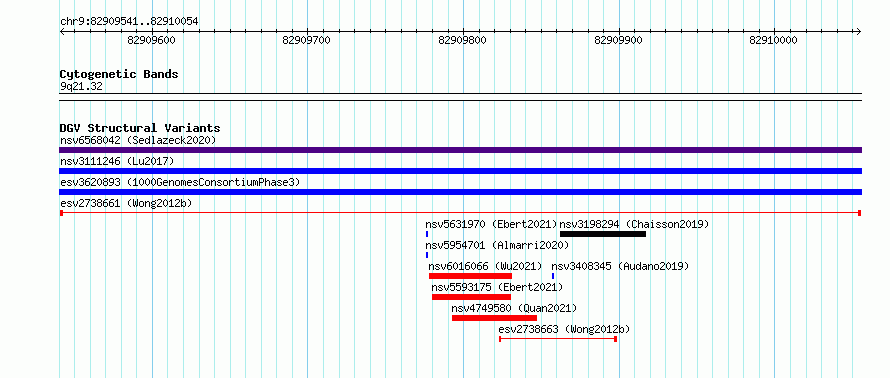Click the 9q21.32 cytogenetic band line
The width and height of the screenshot is (890, 378).
460,97
